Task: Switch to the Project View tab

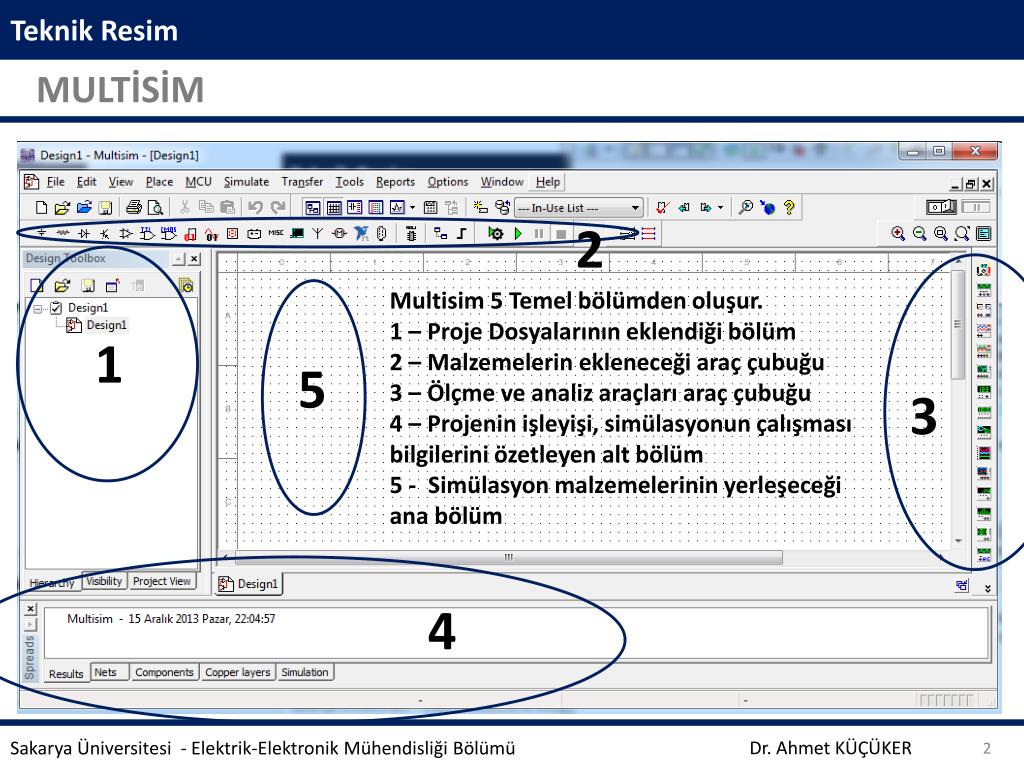Action: pos(161,581)
